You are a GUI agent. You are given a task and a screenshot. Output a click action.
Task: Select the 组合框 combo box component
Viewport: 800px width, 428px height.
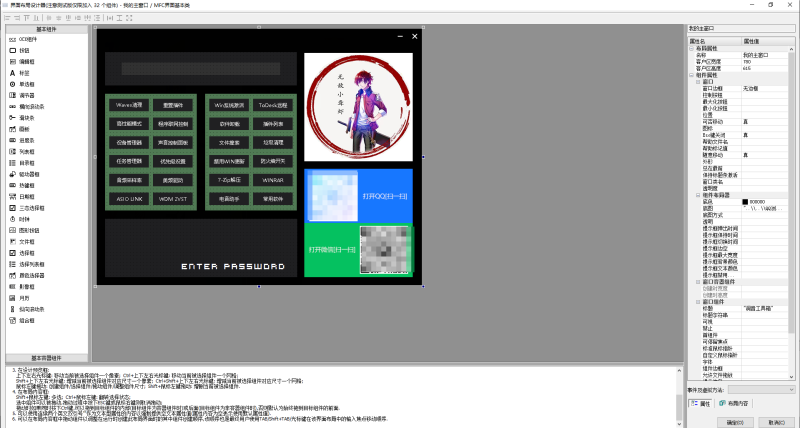(22, 320)
